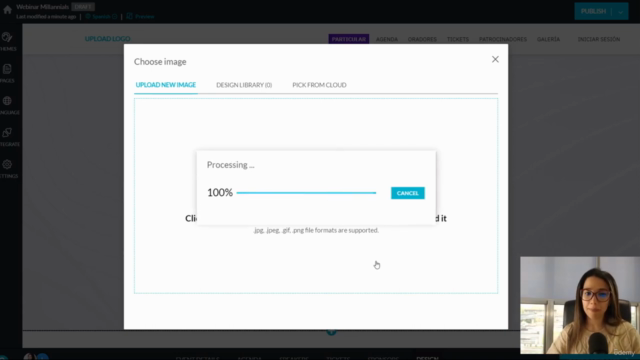Click the Webinar Millennials event title

click(x=42, y=7)
